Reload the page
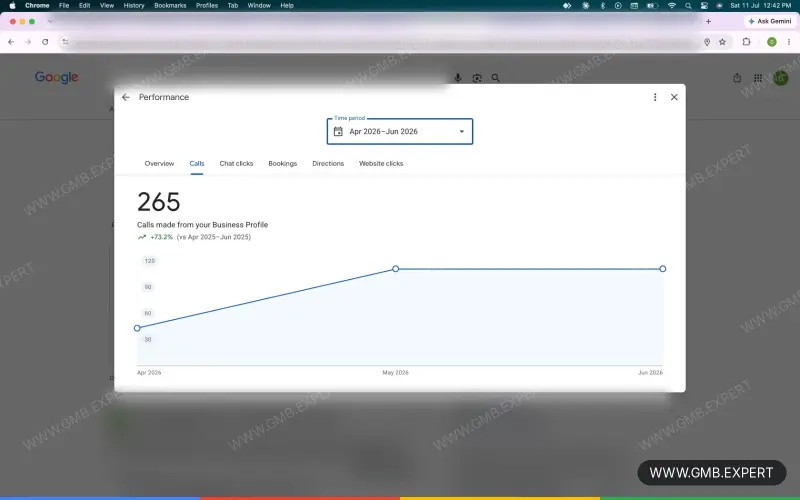This screenshot has width=800, height=500. pos(45,42)
